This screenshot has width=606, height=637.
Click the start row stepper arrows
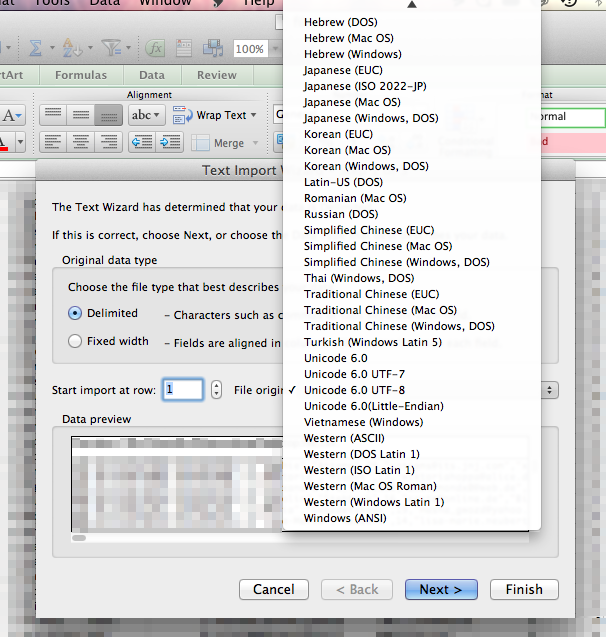tap(216, 390)
